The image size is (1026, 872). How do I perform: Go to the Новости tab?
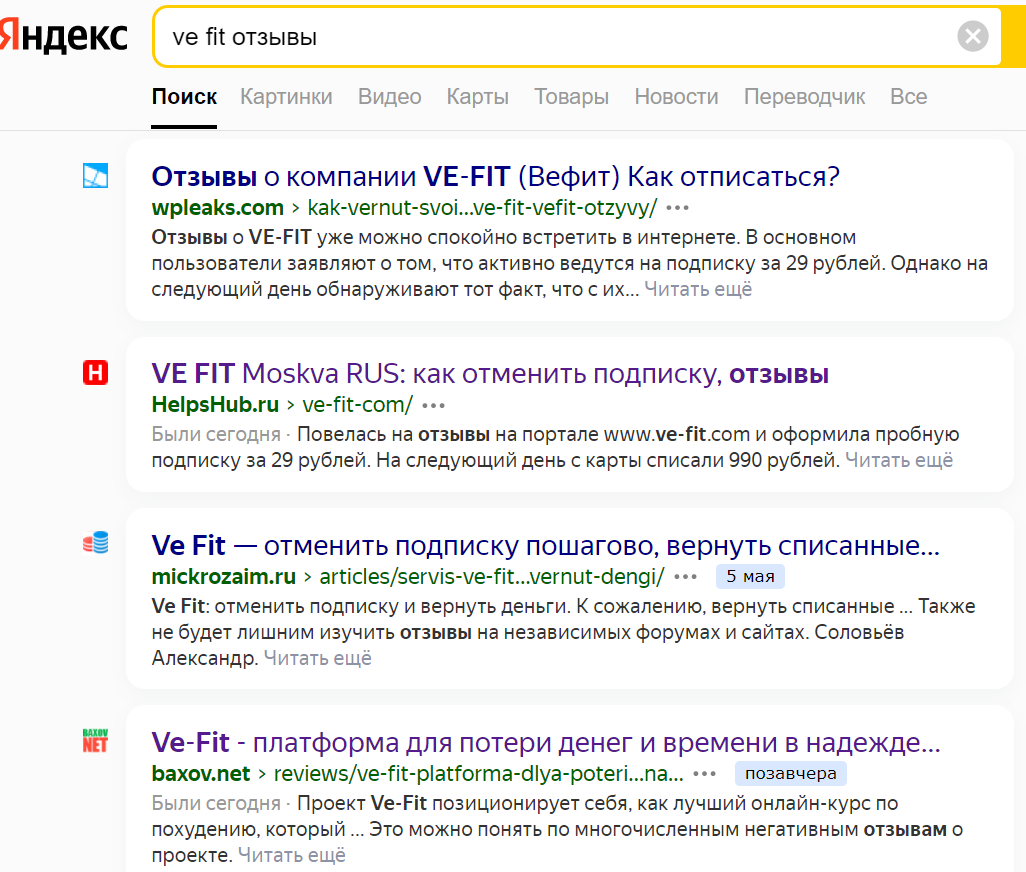click(676, 97)
